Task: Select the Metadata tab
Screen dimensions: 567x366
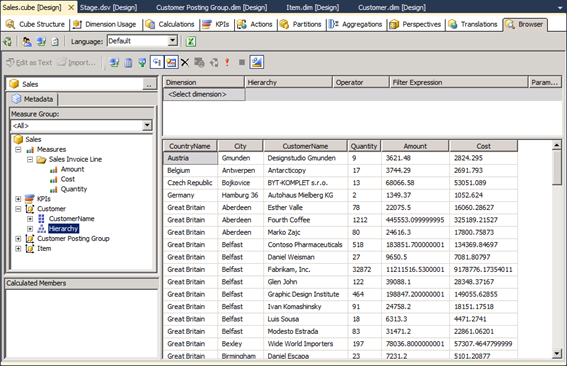Action: 33,99
